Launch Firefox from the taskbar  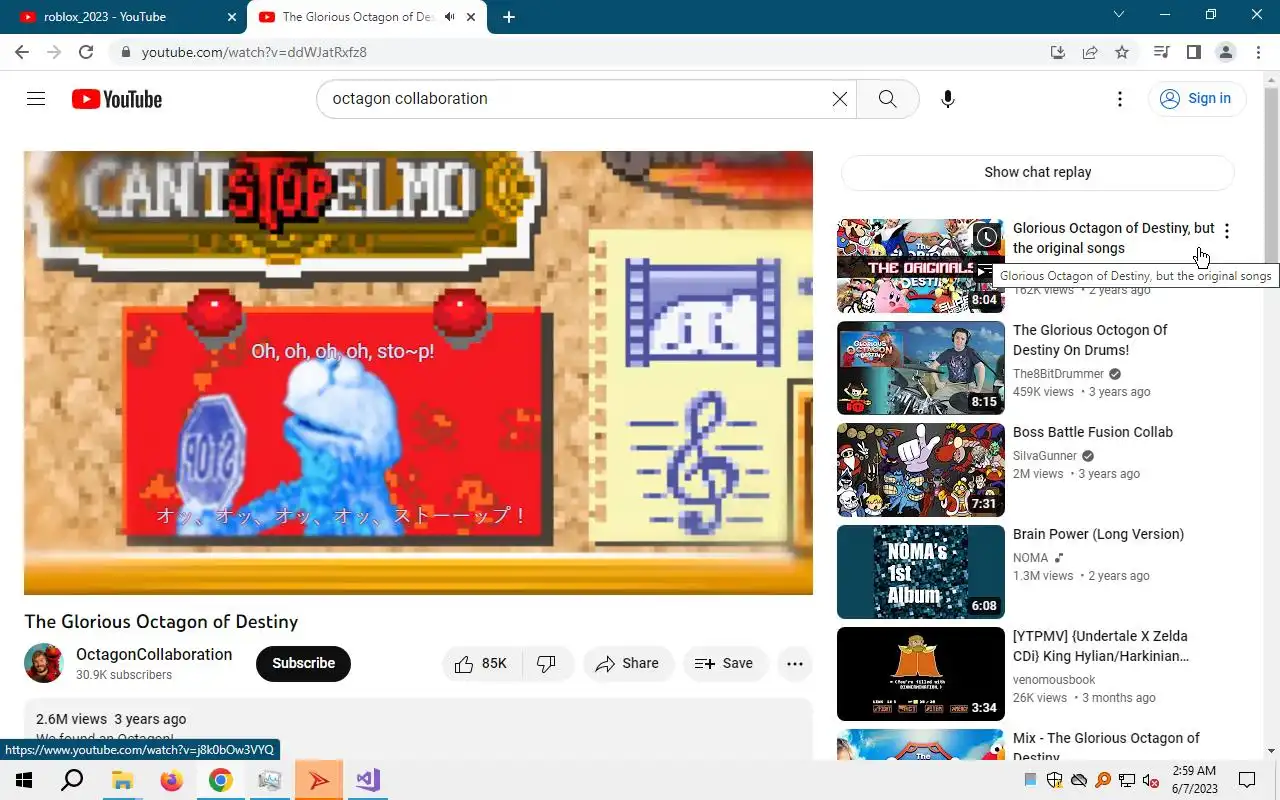pos(171,780)
